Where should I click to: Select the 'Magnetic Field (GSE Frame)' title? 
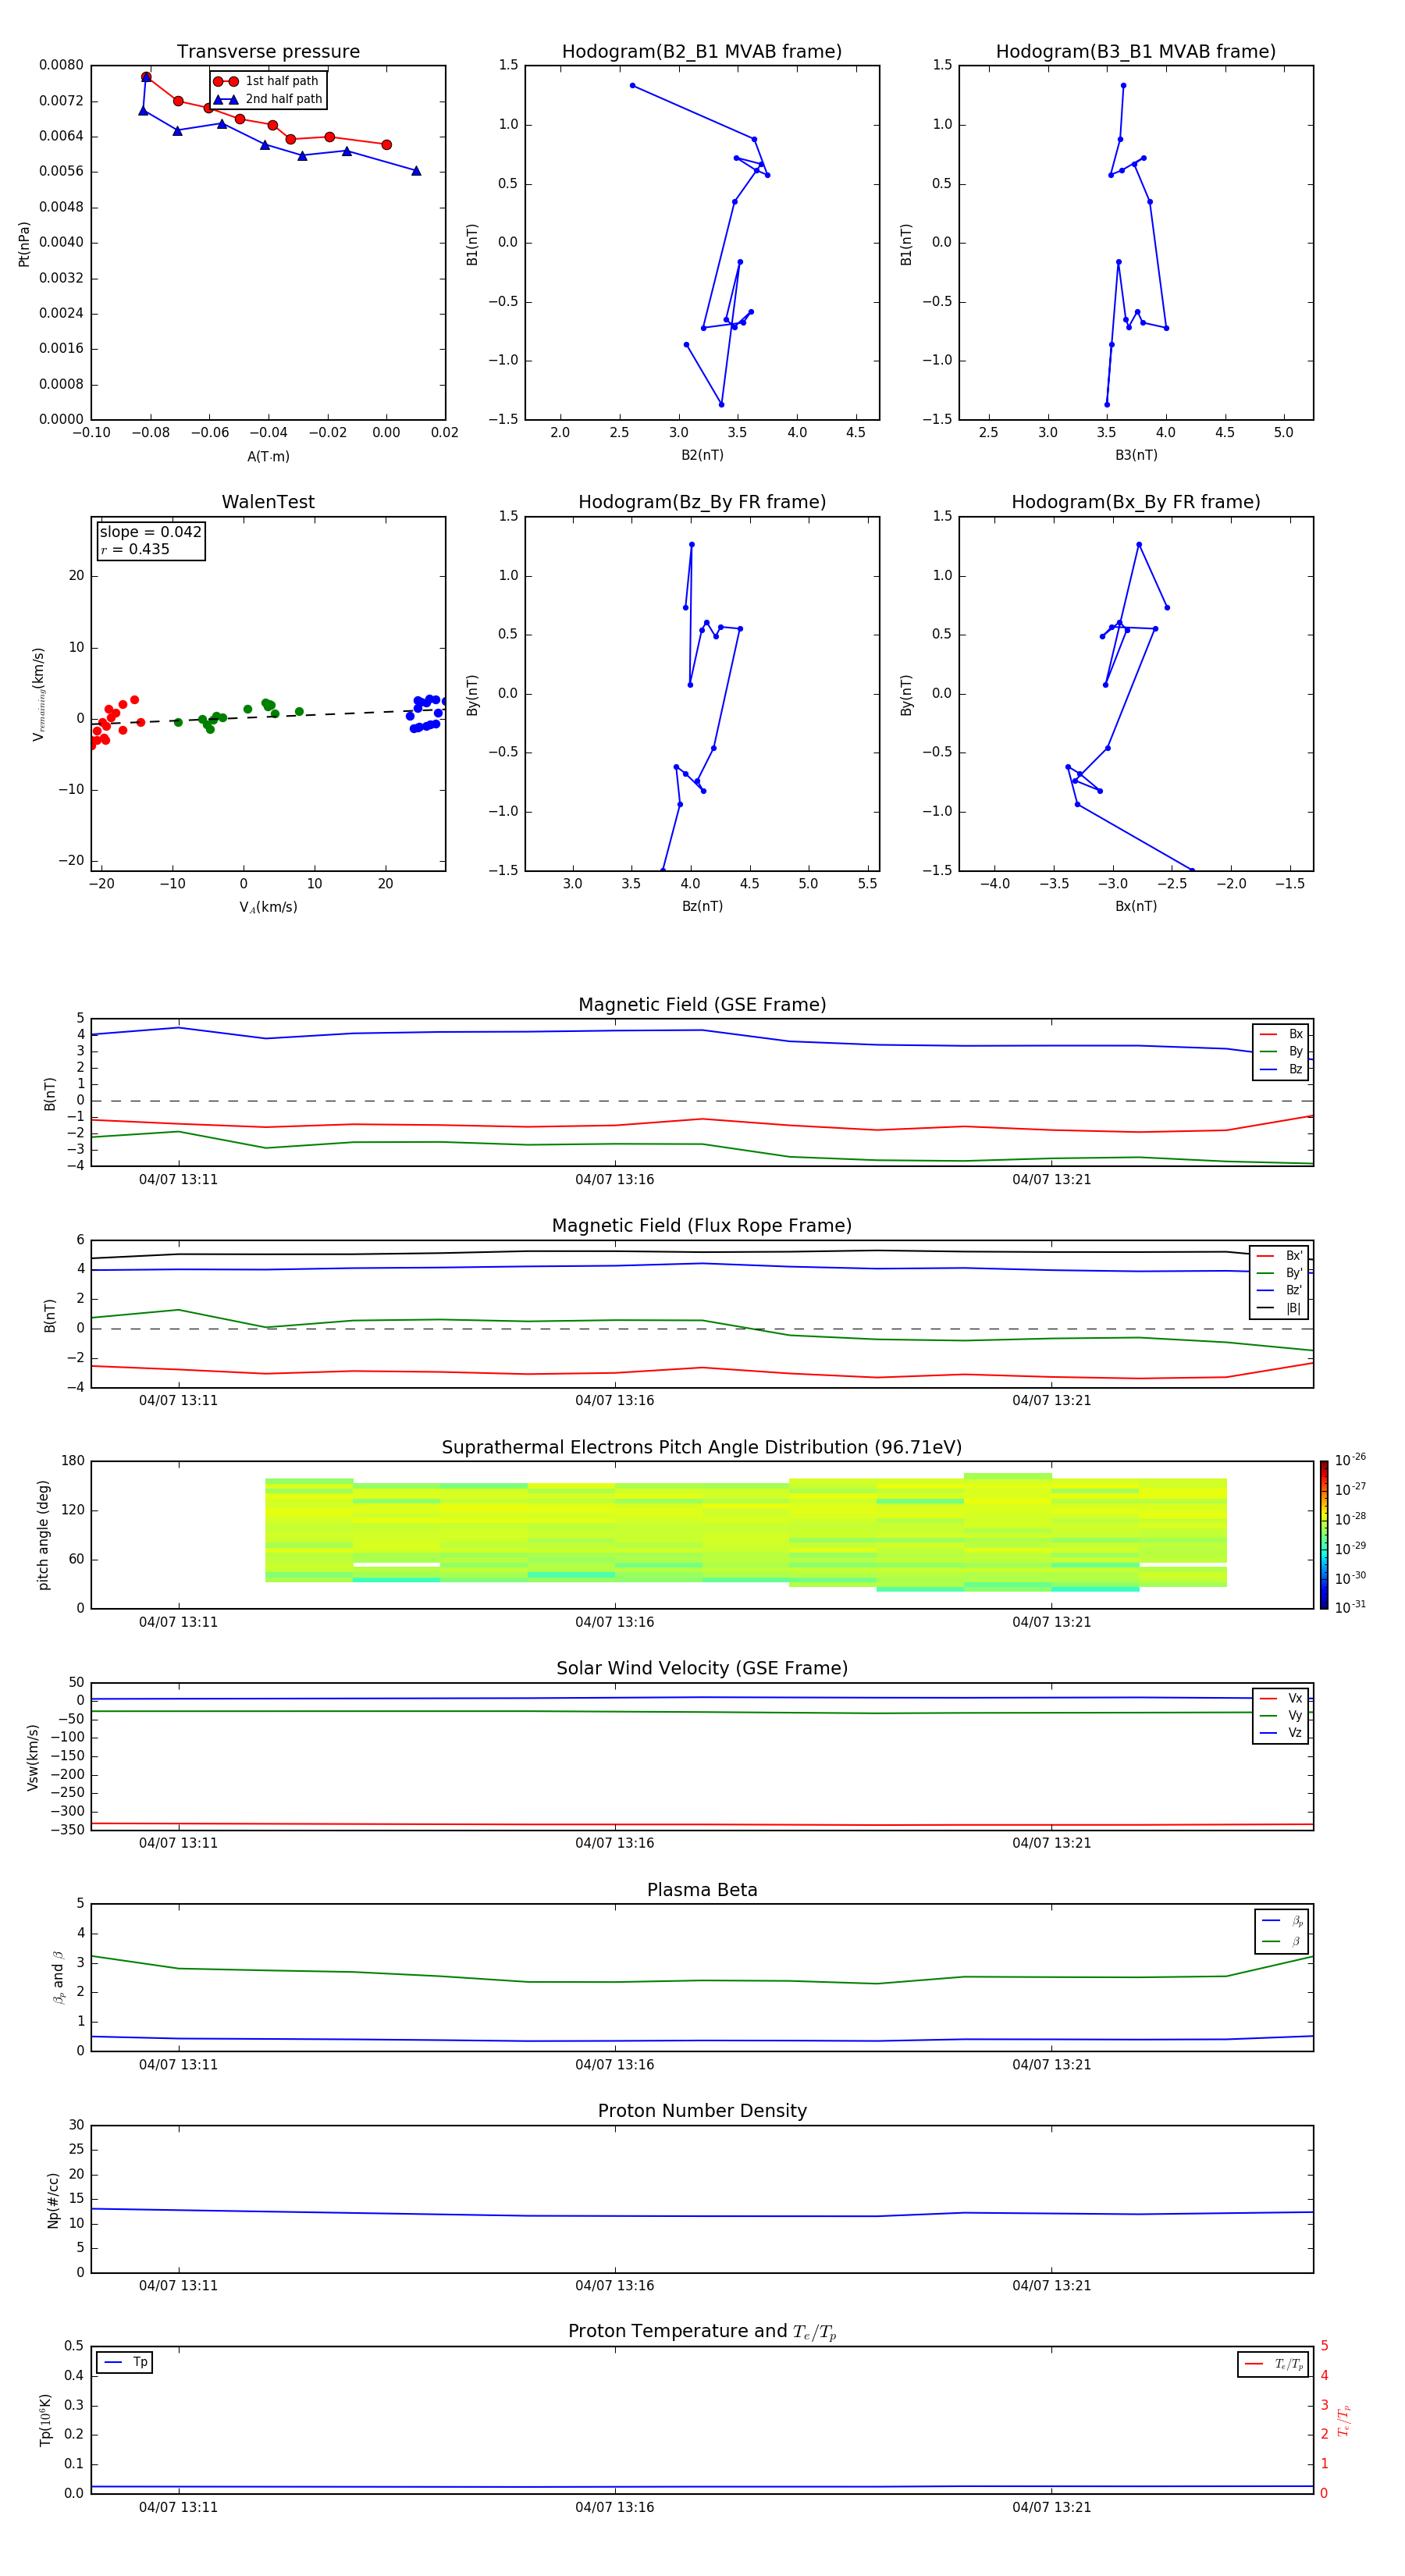tap(702, 1005)
